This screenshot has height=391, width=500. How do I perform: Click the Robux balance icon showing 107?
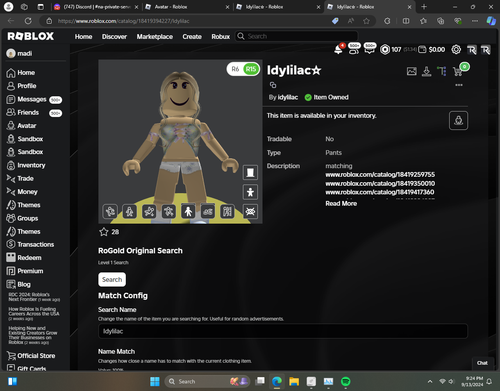pos(385,50)
